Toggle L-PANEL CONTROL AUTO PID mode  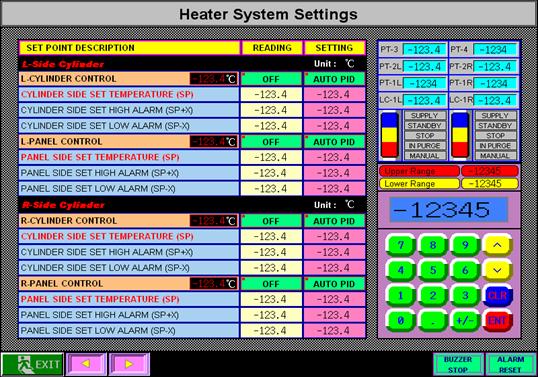click(334, 142)
